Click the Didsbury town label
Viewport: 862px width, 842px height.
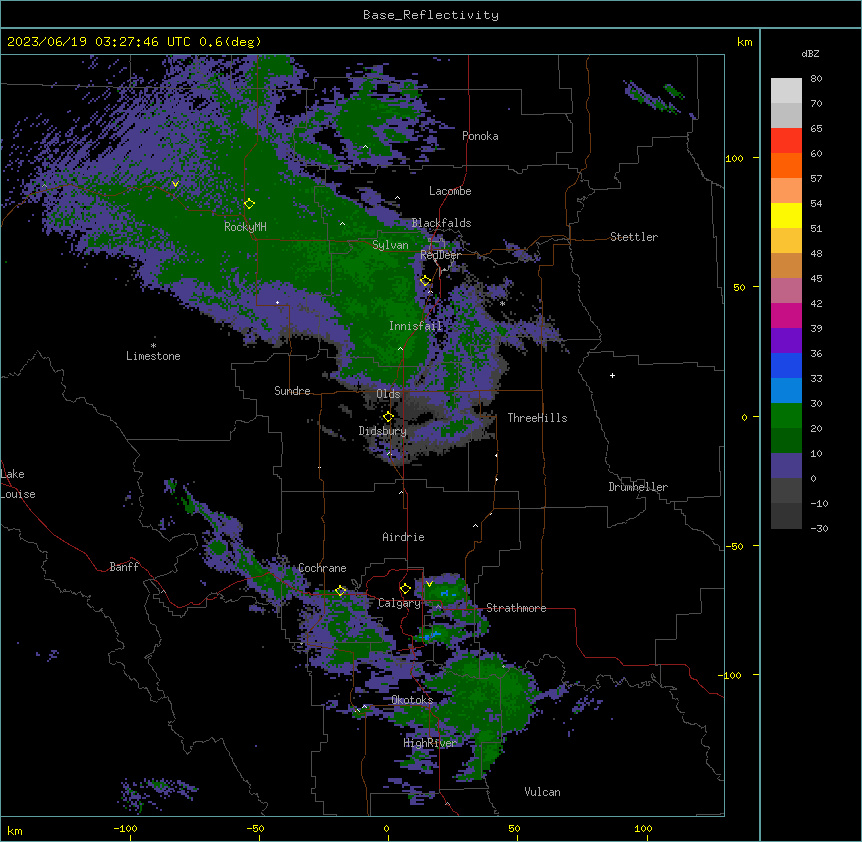point(383,431)
